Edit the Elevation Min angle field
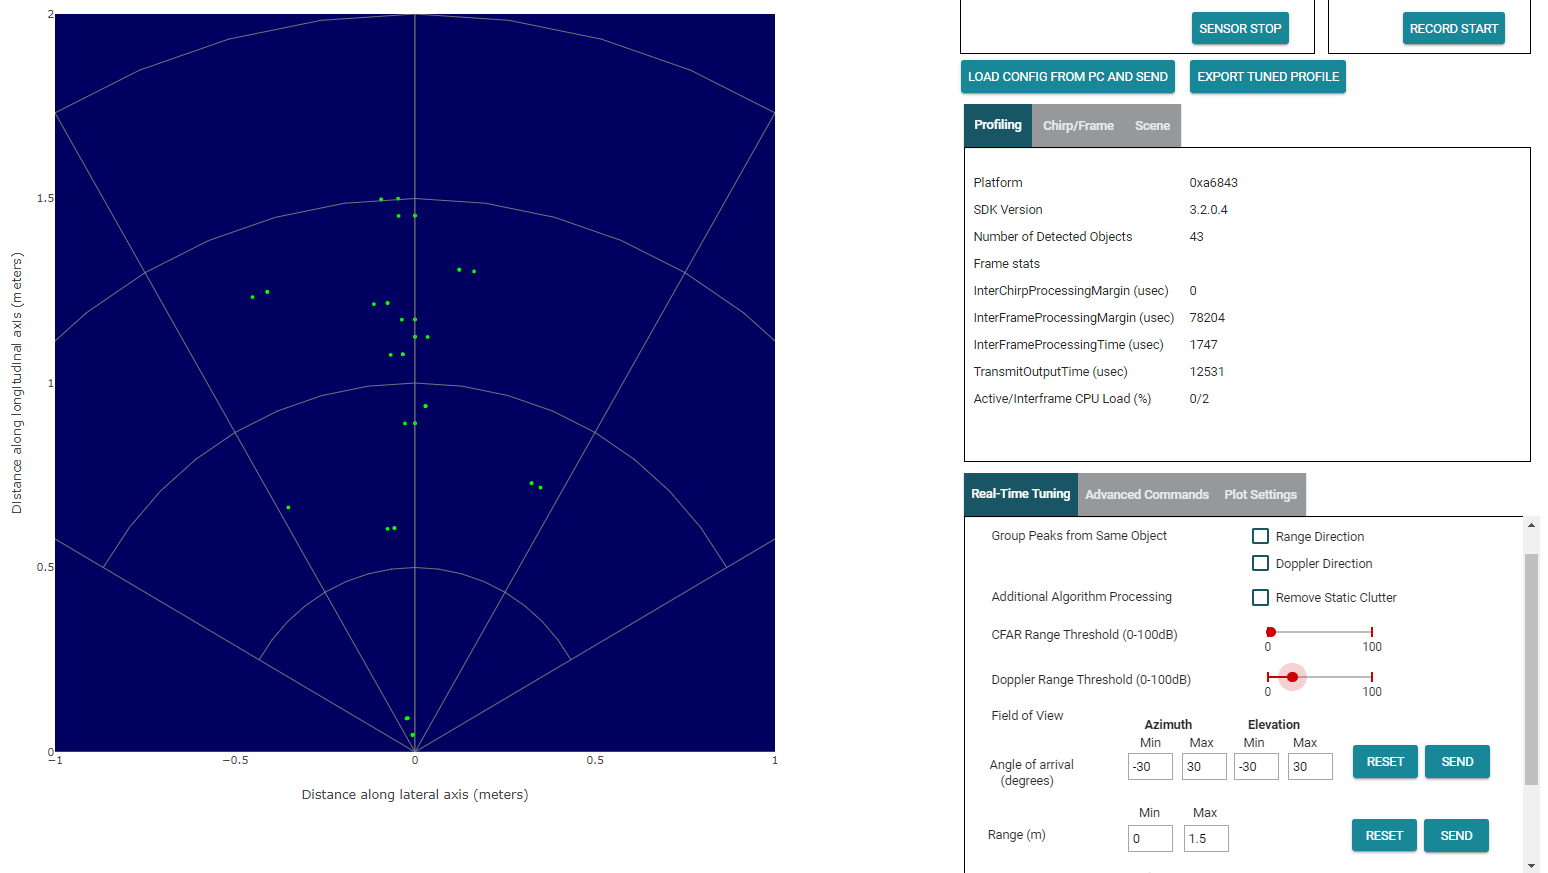This screenshot has width=1548, height=873. 1256,767
